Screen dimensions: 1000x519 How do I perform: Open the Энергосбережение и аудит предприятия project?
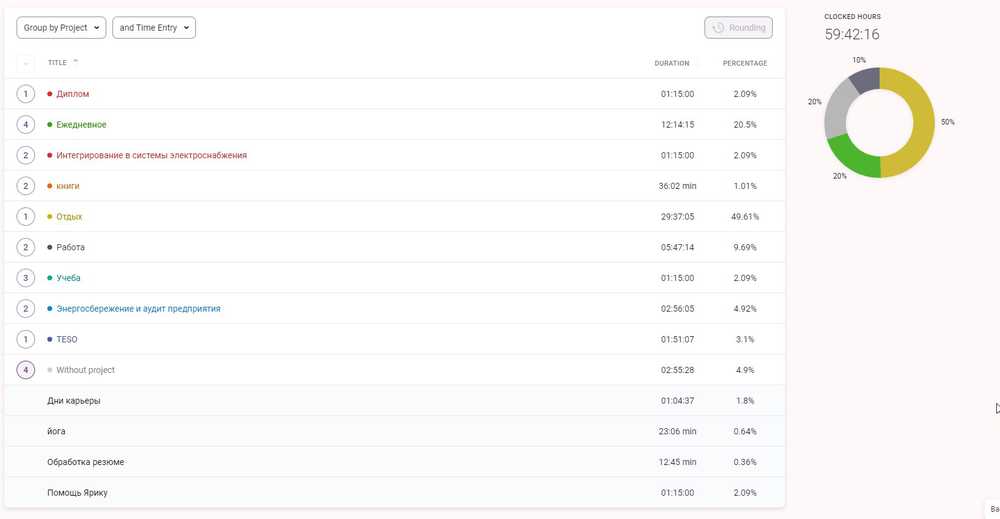[138, 309]
